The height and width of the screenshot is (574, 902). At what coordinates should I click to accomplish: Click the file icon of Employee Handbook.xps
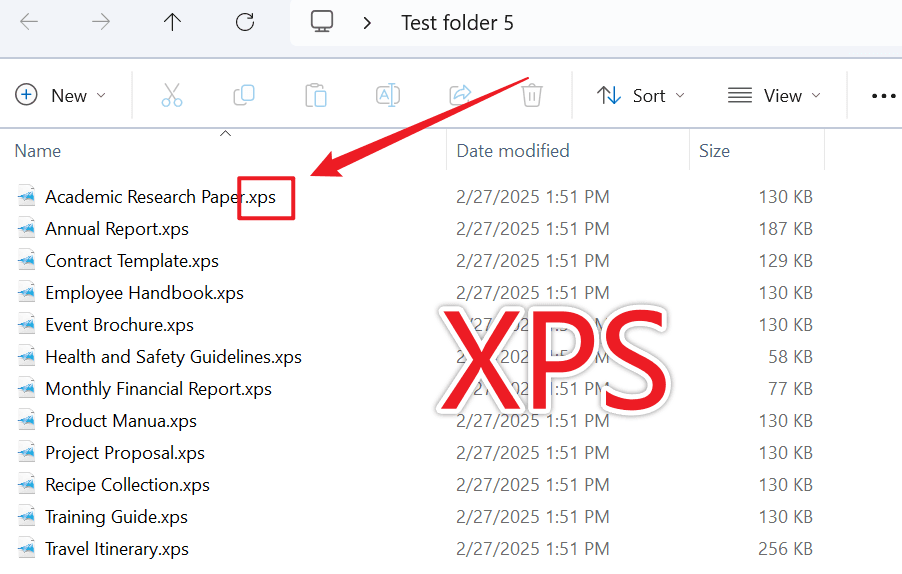26,293
